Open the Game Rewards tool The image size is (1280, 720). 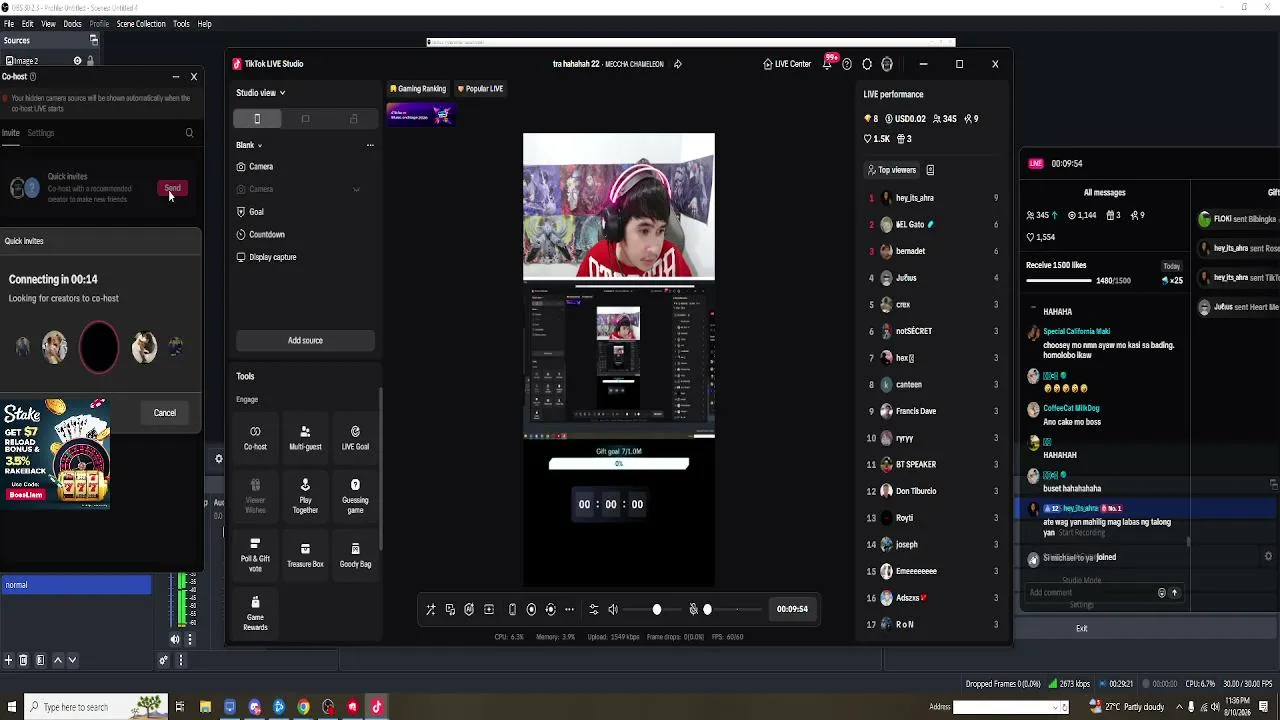[x=255, y=613]
